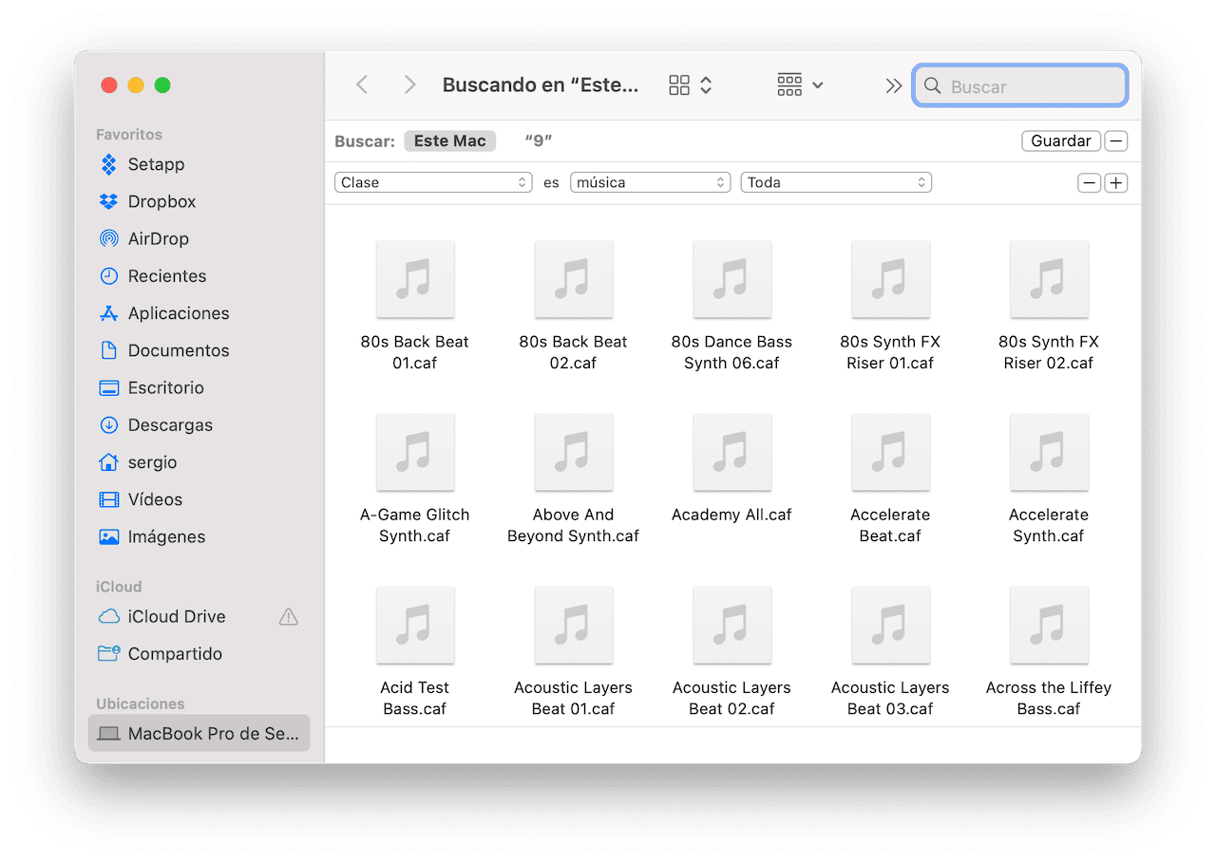This screenshot has height=862, width=1216.
Task: Select 80s Synth FX Riser 01.caf
Action: (890, 305)
